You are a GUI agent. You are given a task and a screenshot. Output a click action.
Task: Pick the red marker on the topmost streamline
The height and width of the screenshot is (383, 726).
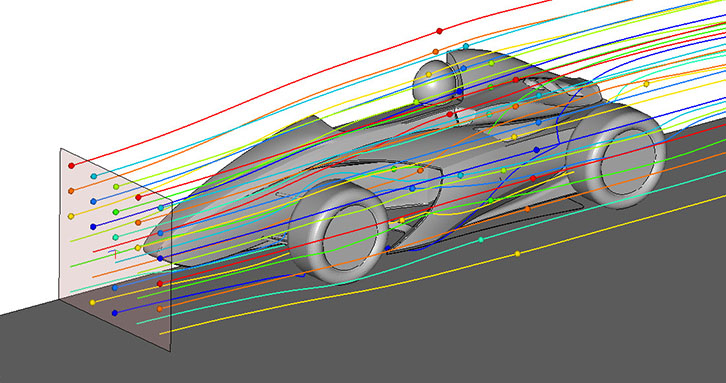click(439, 31)
